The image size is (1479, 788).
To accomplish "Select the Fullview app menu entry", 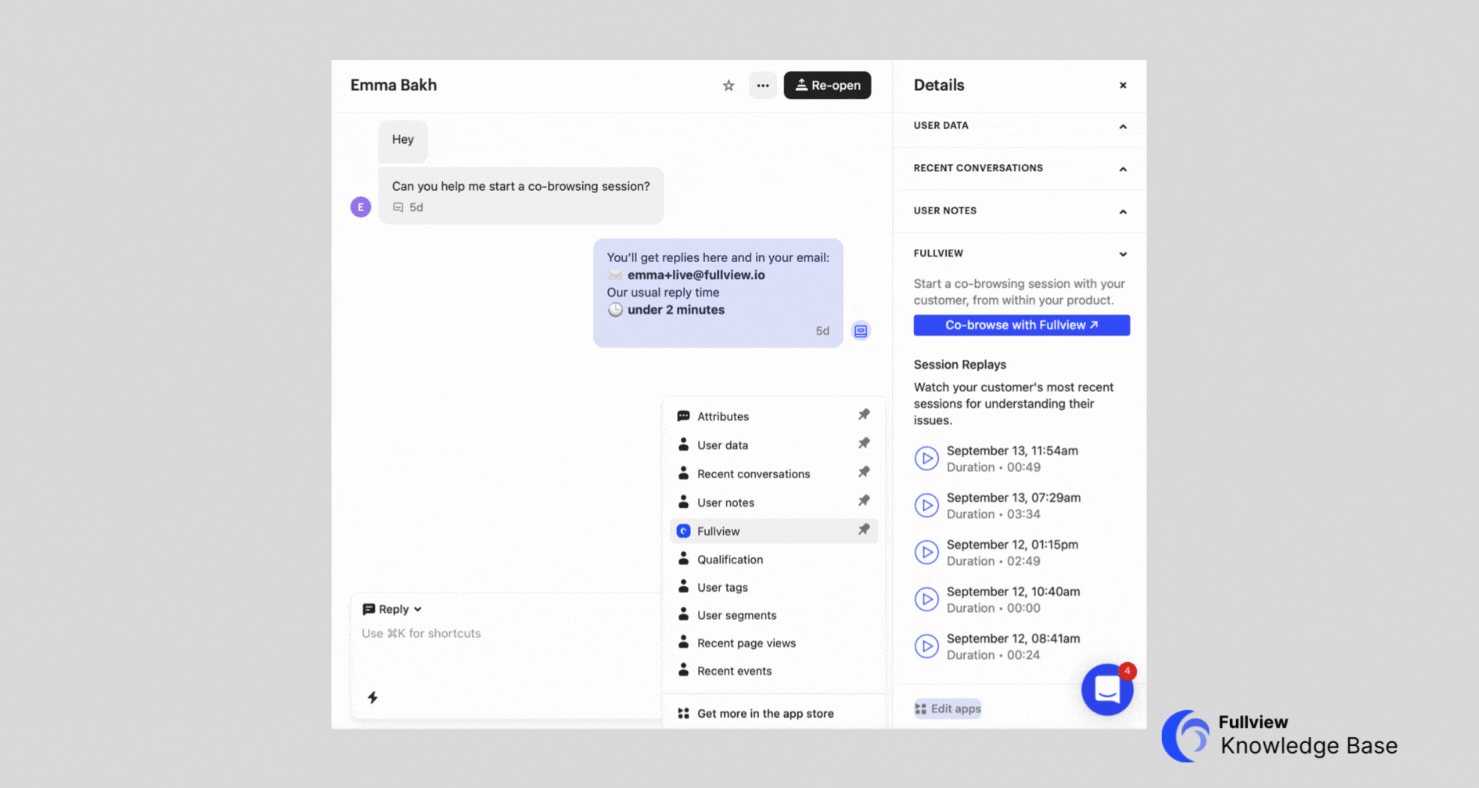I will [774, 531].
